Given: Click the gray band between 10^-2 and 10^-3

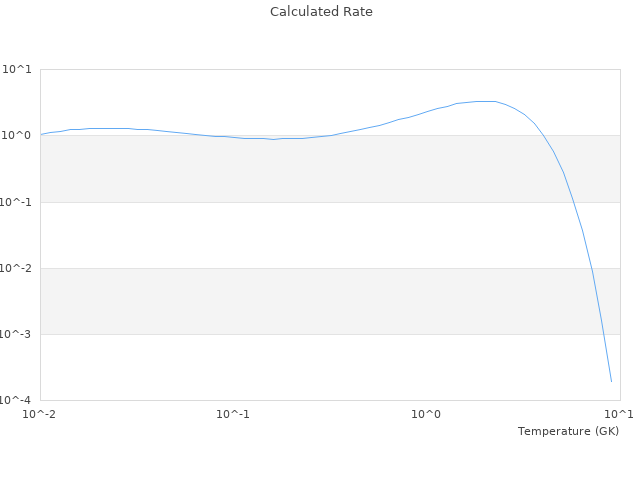Looking at the screenshot, I should click(300, 301).
